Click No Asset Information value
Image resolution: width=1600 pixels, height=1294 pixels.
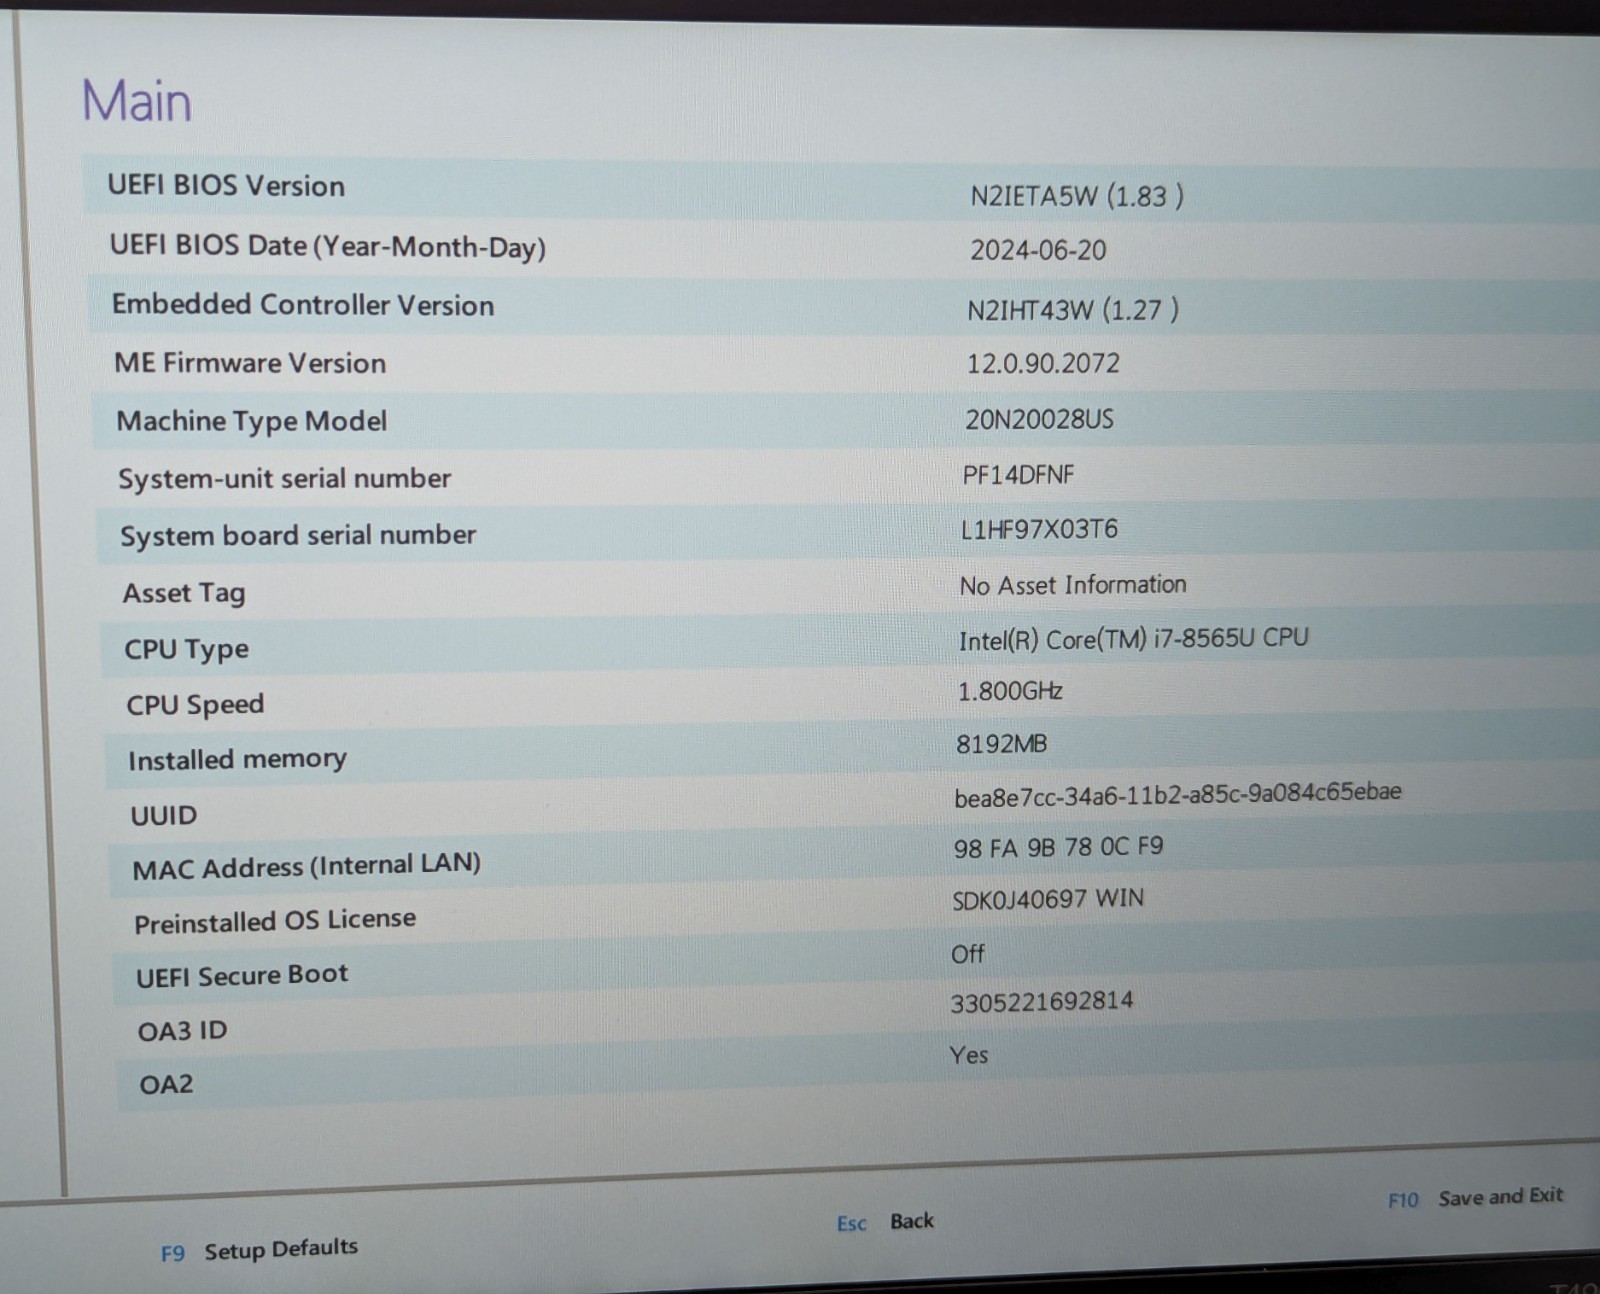[1073, 585]
